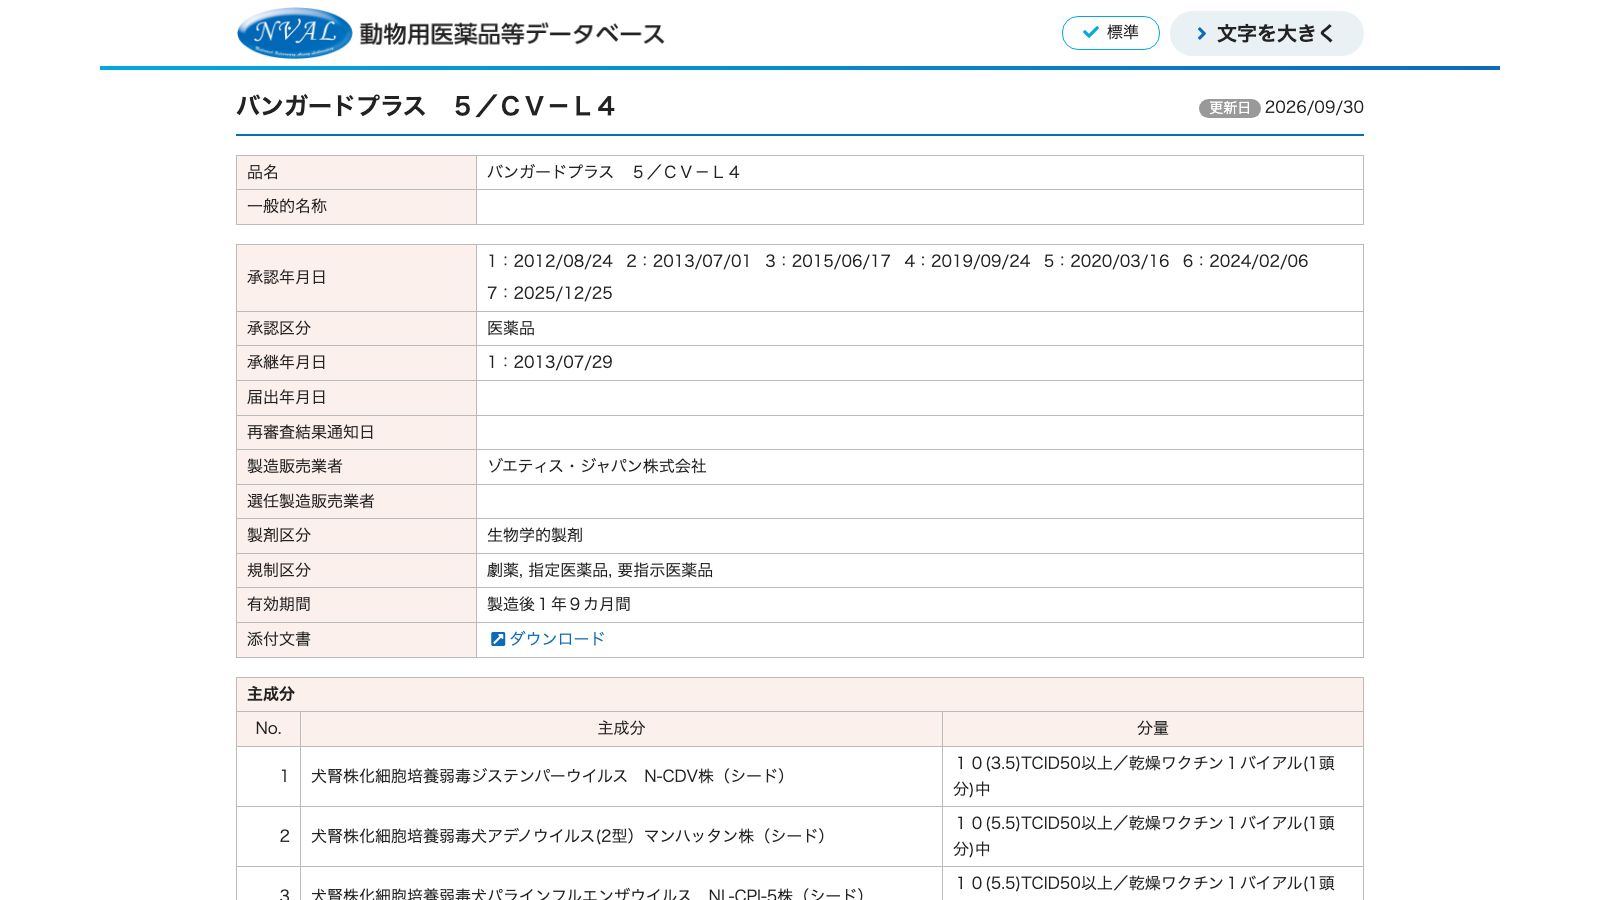Click the 10(5.5)TCID50以上 quantity in row 2
The height and width of the screenshot is (900, 1600).
[1153, 836]
